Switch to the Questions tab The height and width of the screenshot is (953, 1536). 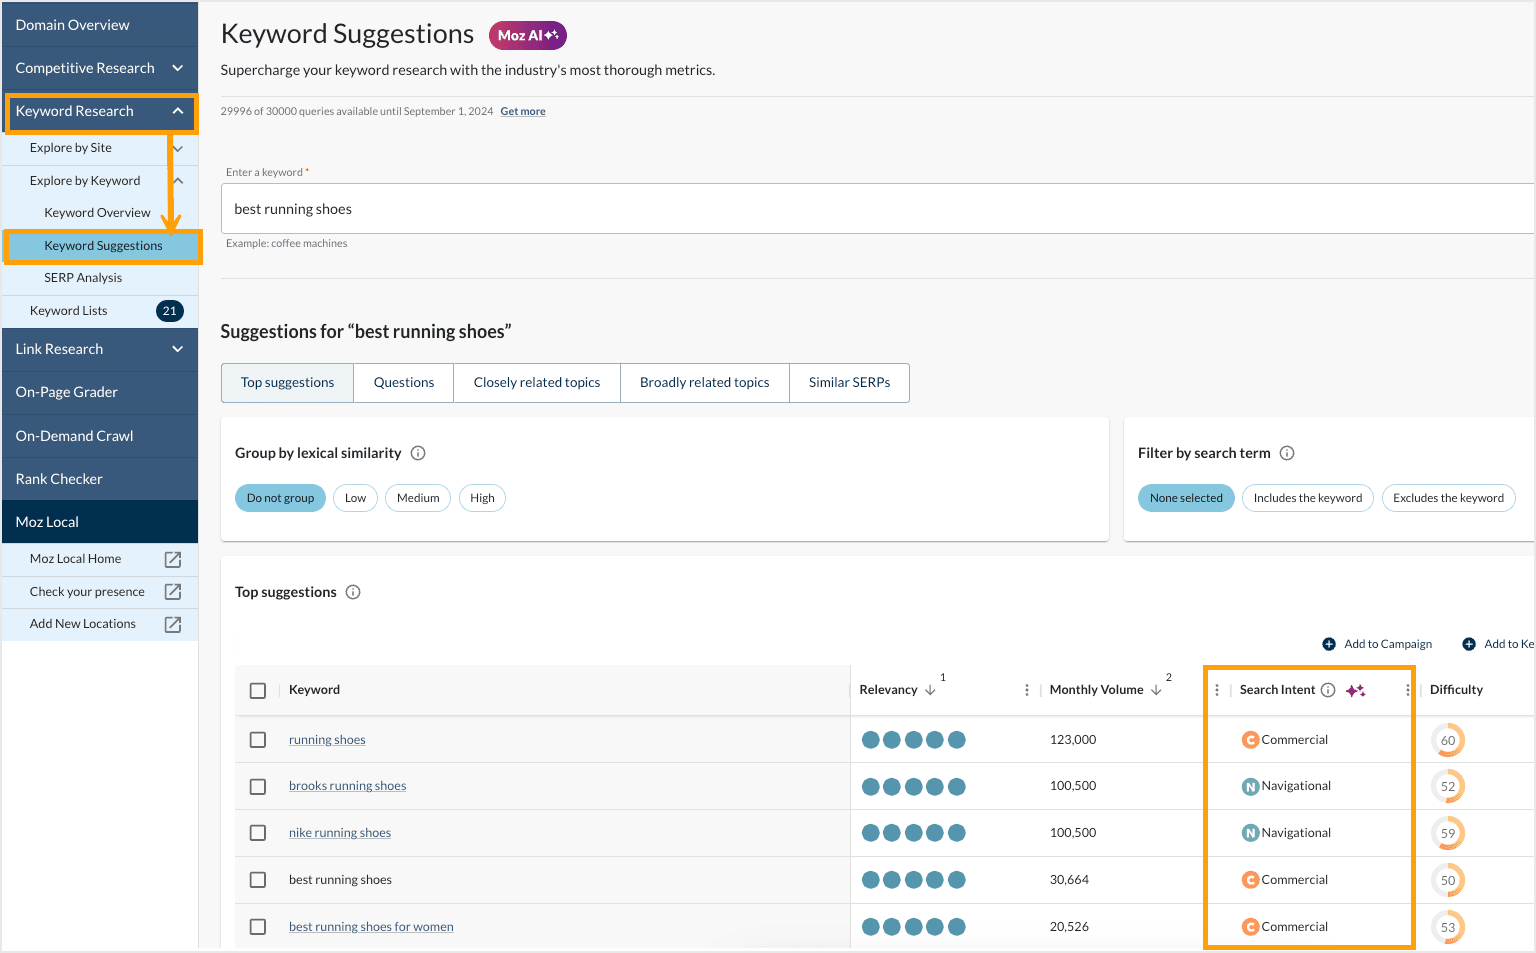click(404, 383)
